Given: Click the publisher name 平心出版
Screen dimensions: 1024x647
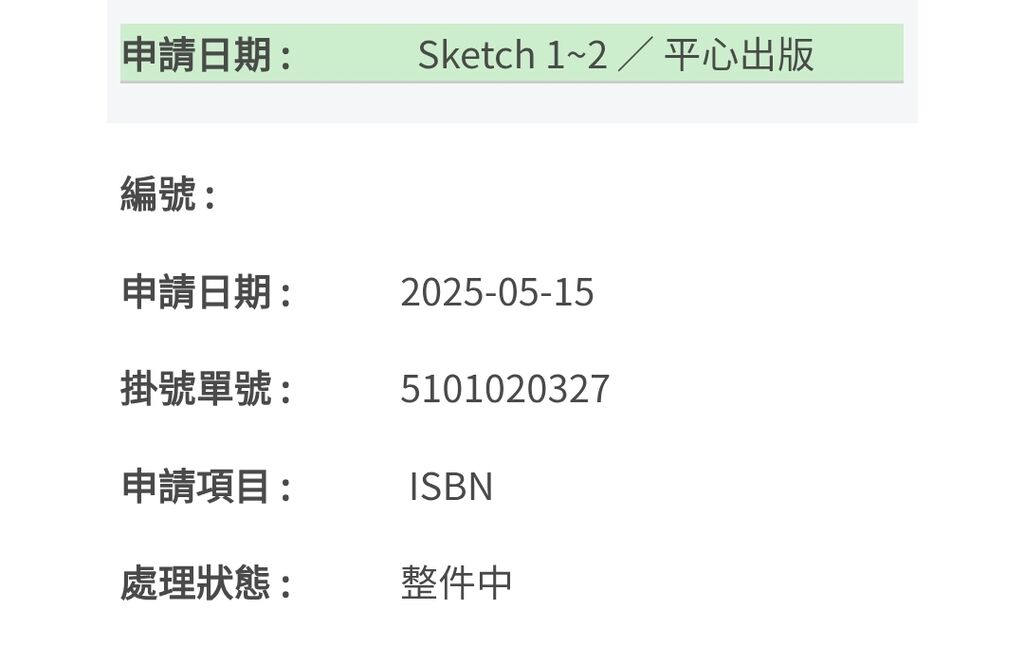Looking at the screenshot, I should pos(739,54).
